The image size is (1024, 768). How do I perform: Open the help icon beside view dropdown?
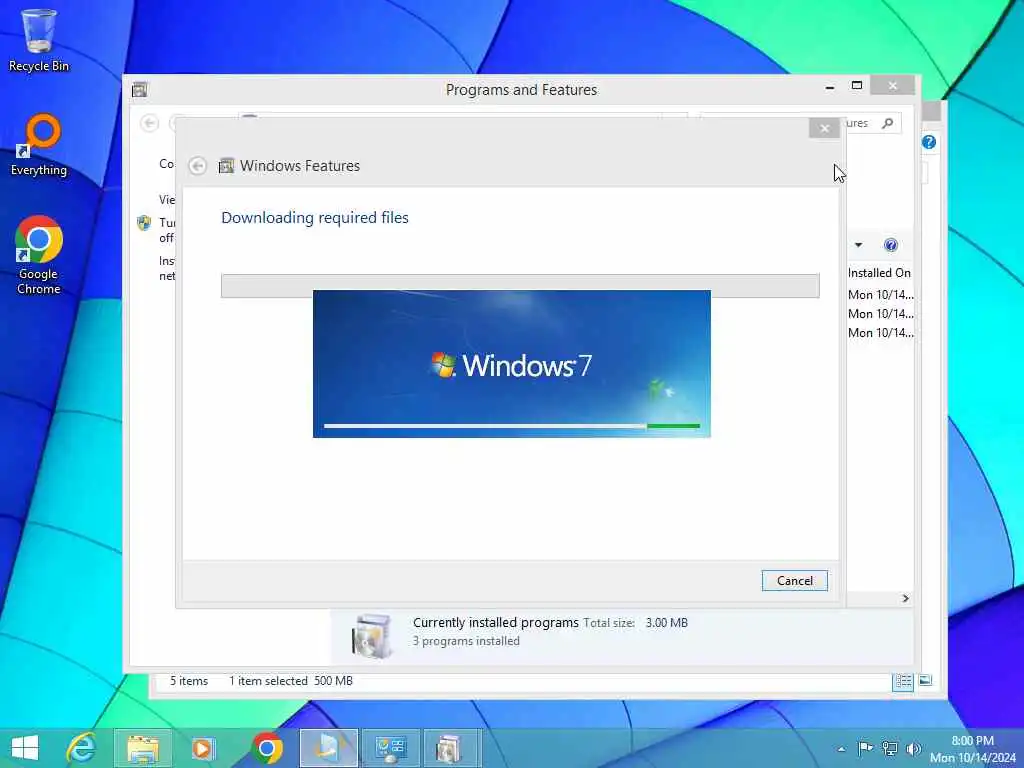tap(891, 245)
